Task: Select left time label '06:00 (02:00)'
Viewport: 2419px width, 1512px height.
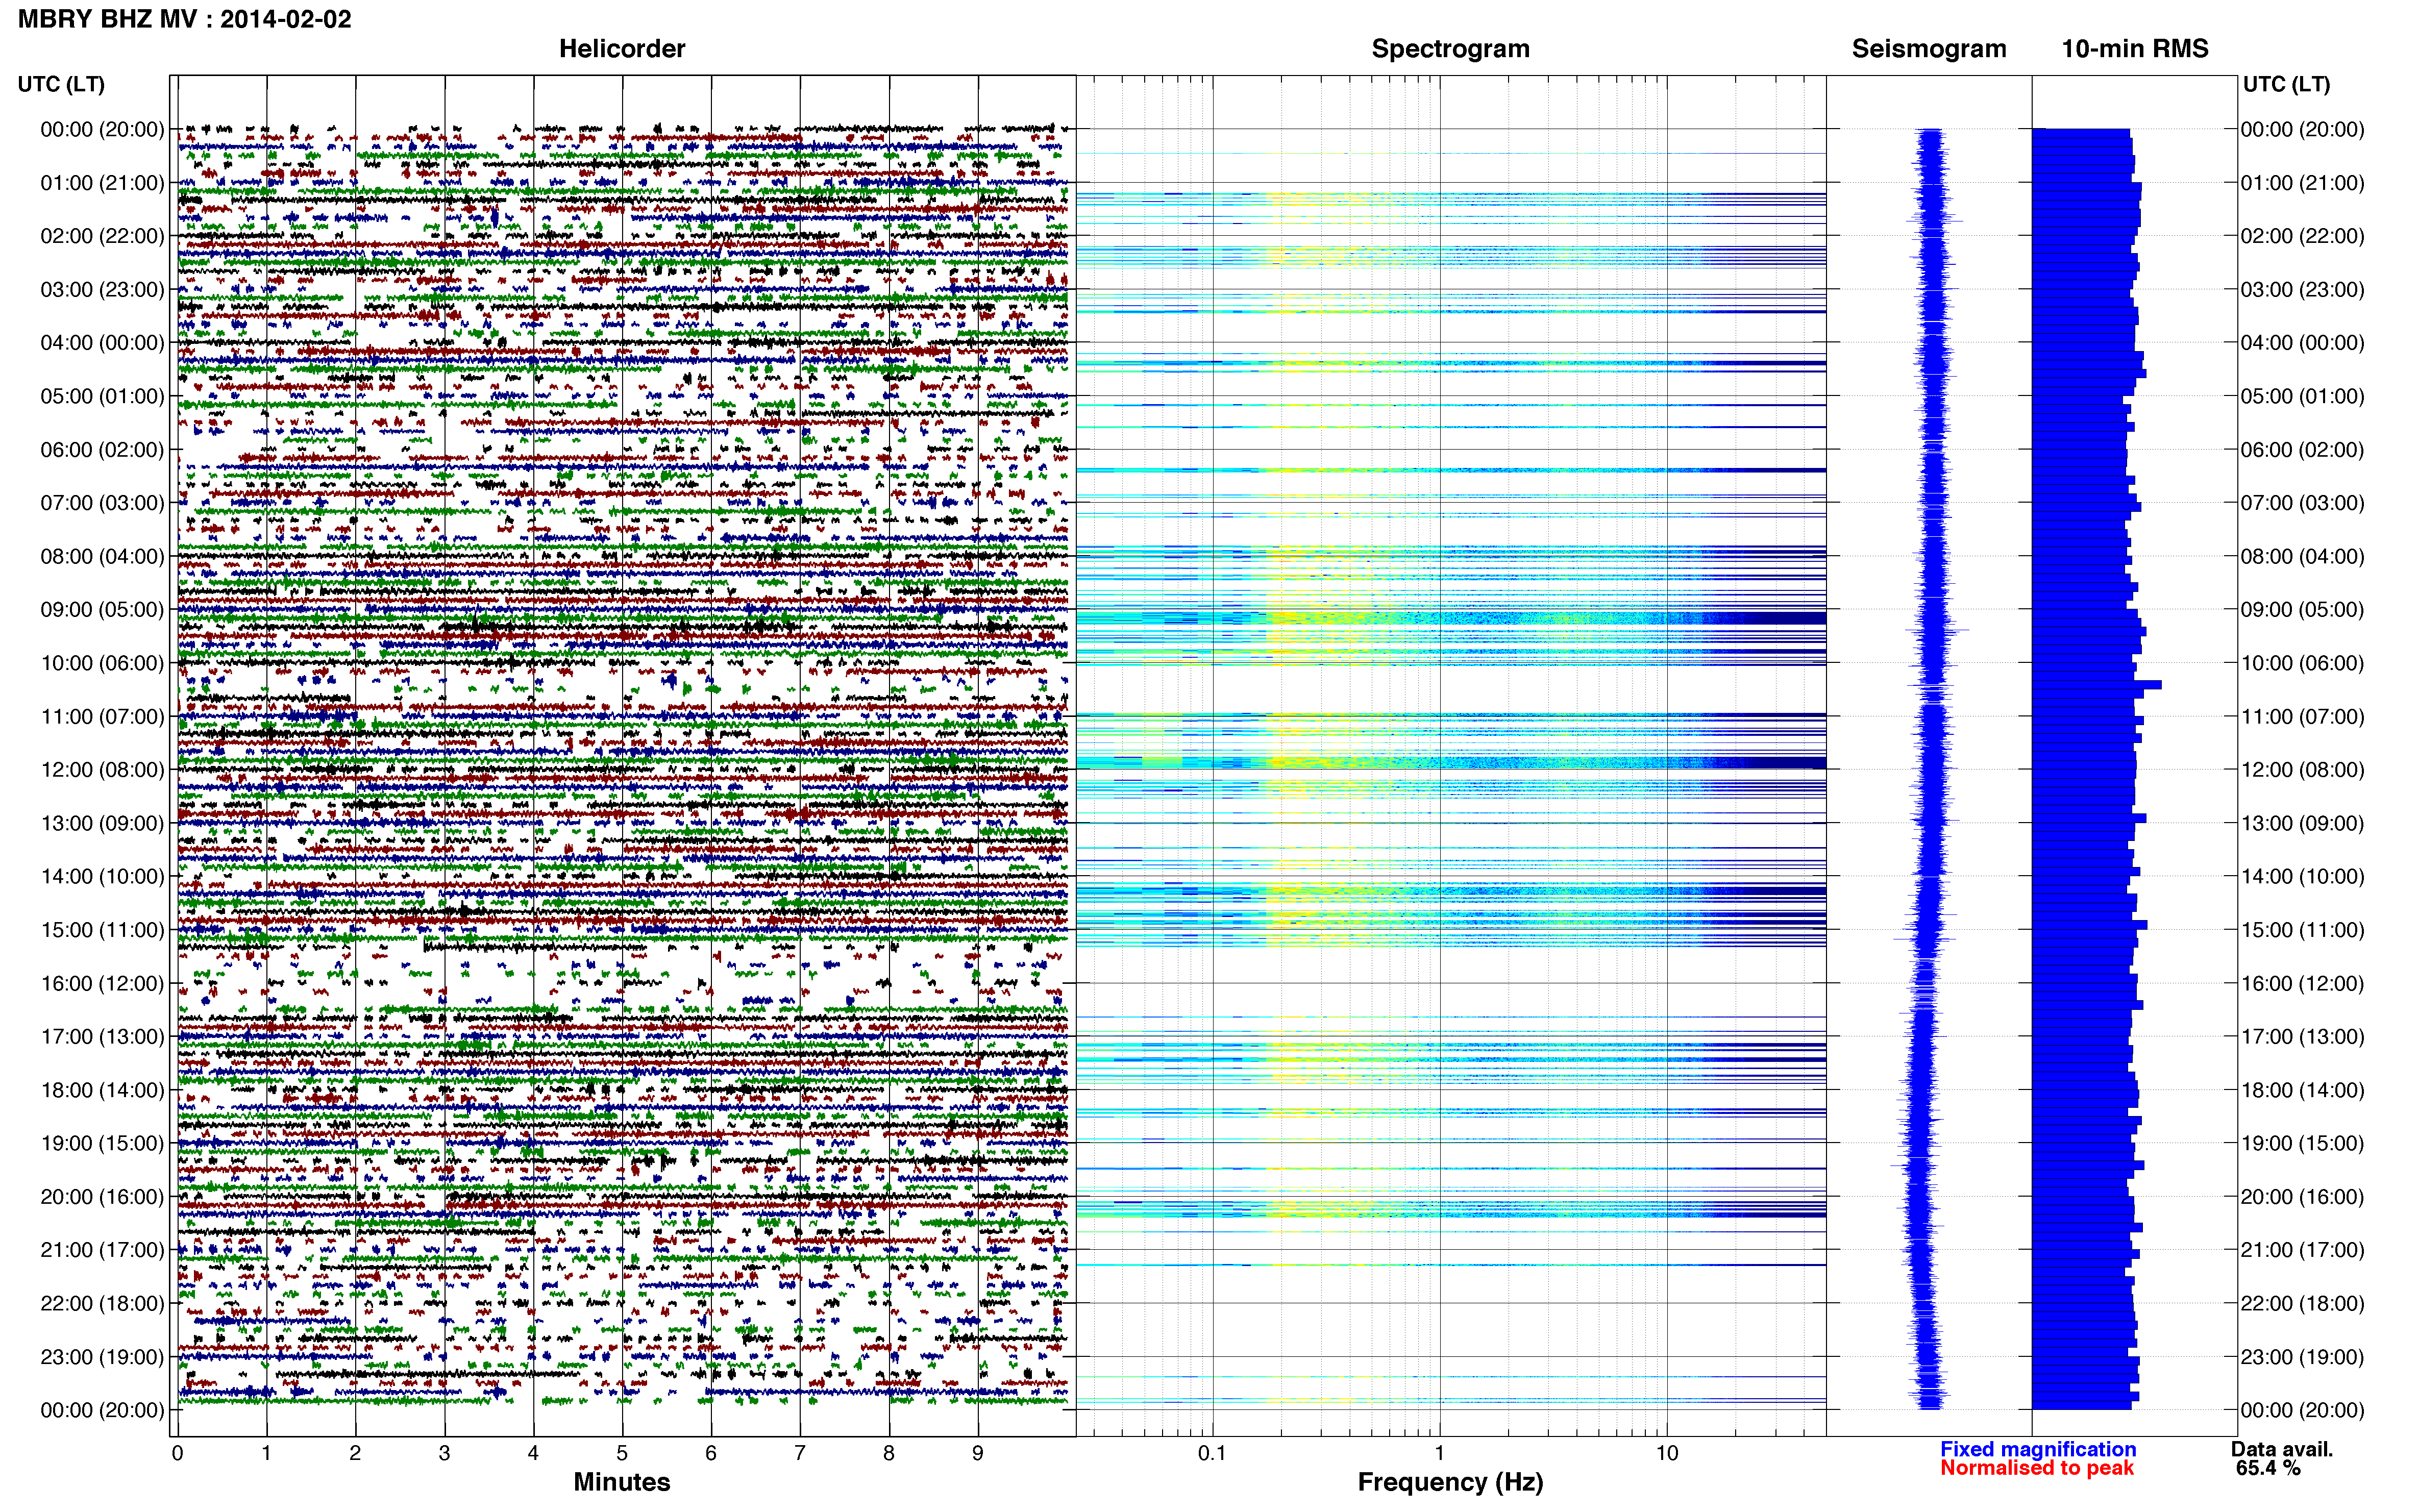Action: point(102,449)
